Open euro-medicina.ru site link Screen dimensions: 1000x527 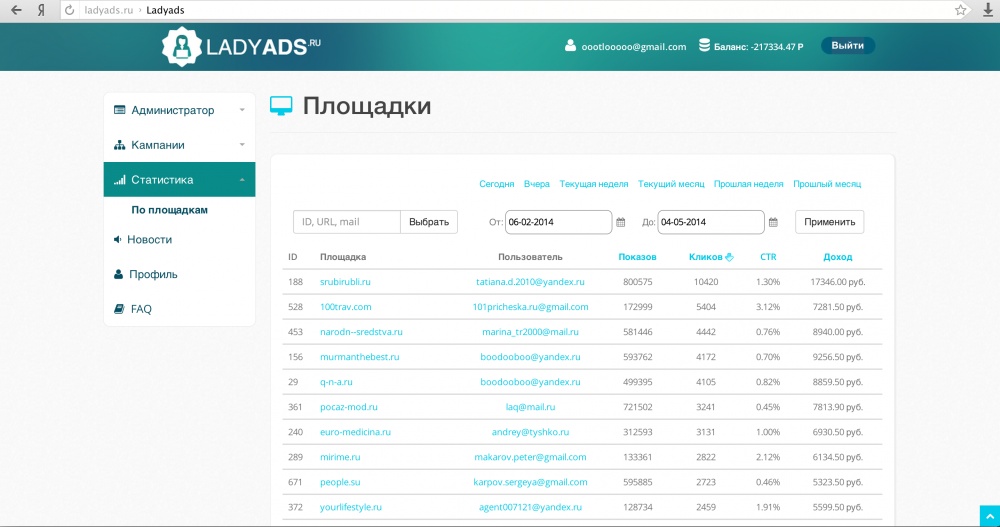tap(355, 432)
